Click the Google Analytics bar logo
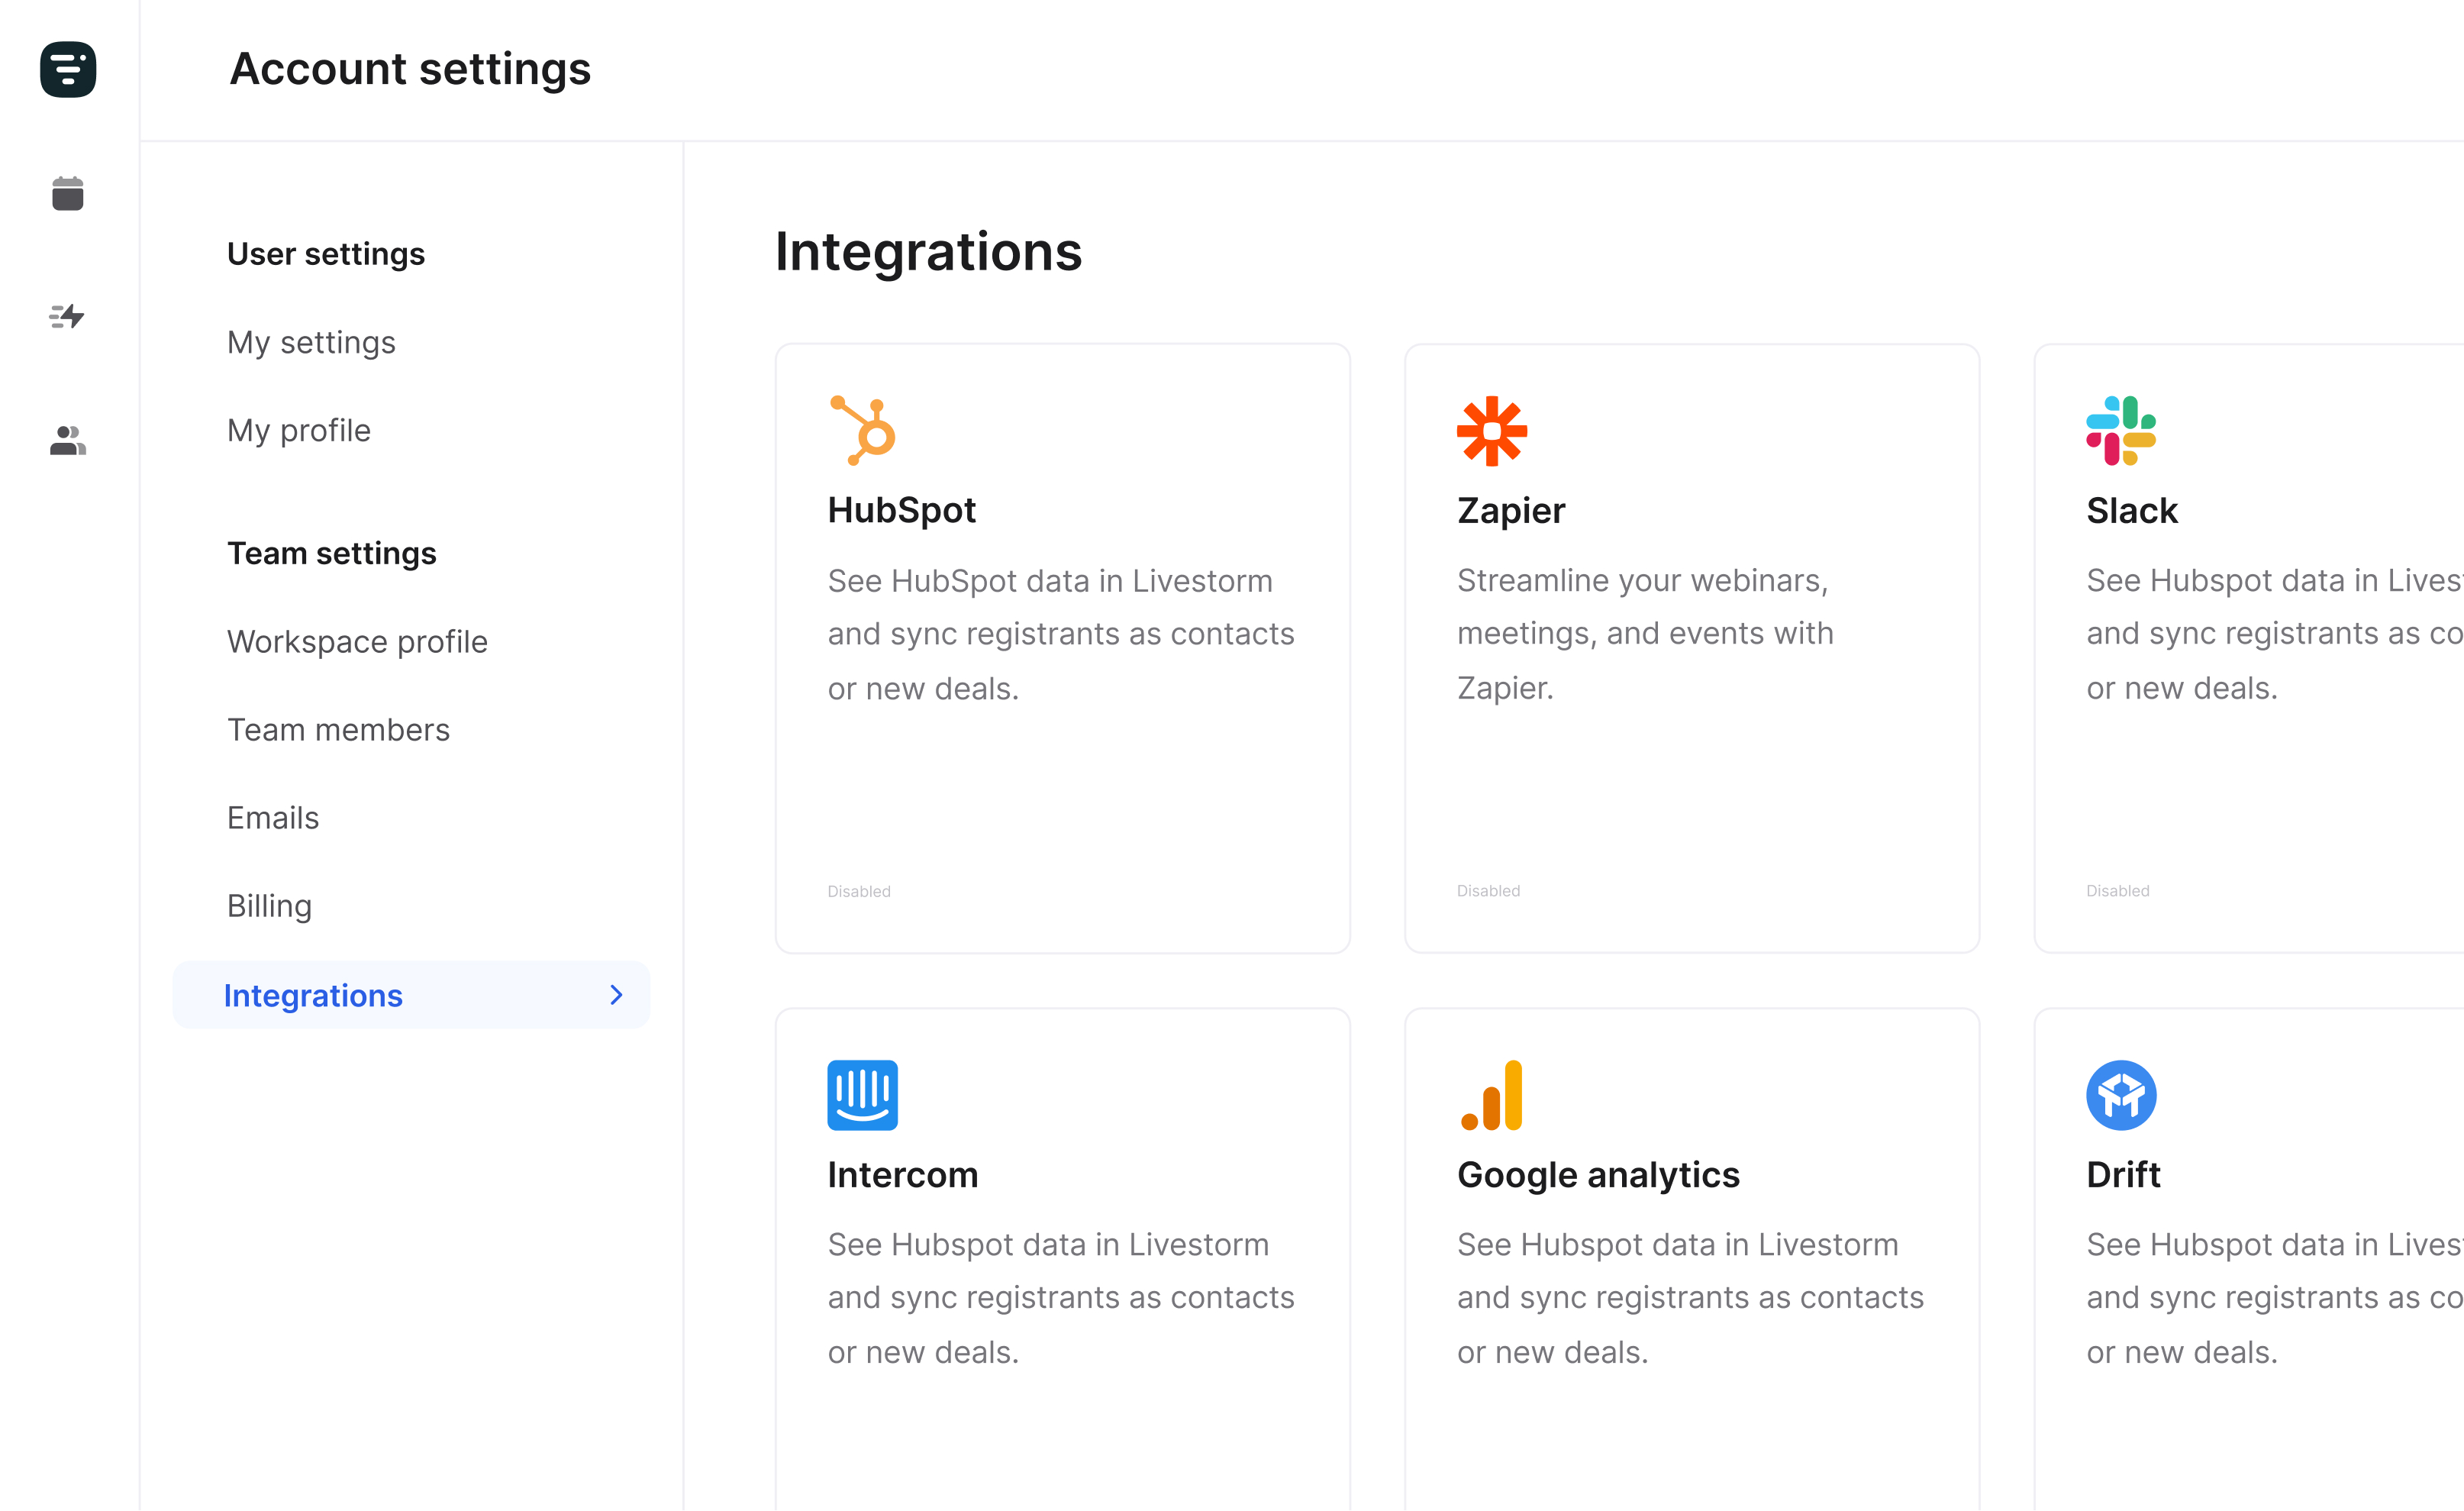The image size is (2464, 1511). 1492,1095
